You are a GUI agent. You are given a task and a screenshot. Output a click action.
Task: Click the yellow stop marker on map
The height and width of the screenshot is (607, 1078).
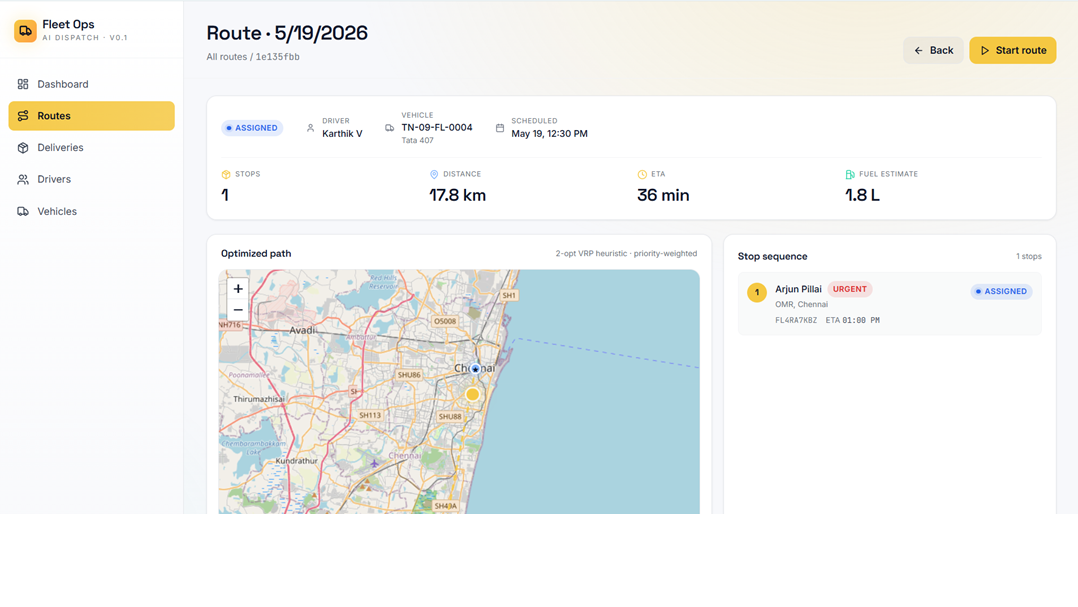pos(472,395)
